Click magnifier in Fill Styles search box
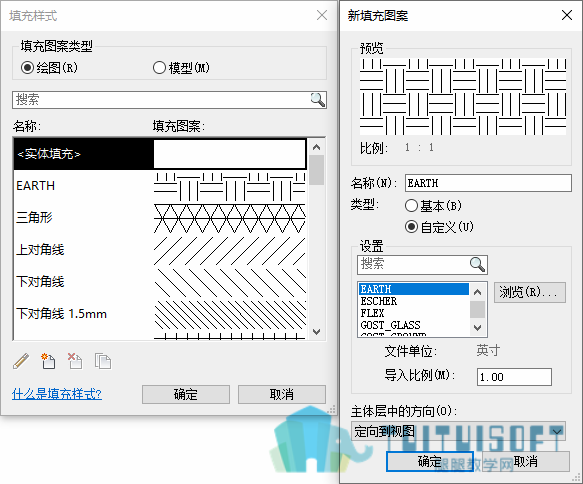The image size is (583, 484). pos(318,100)
